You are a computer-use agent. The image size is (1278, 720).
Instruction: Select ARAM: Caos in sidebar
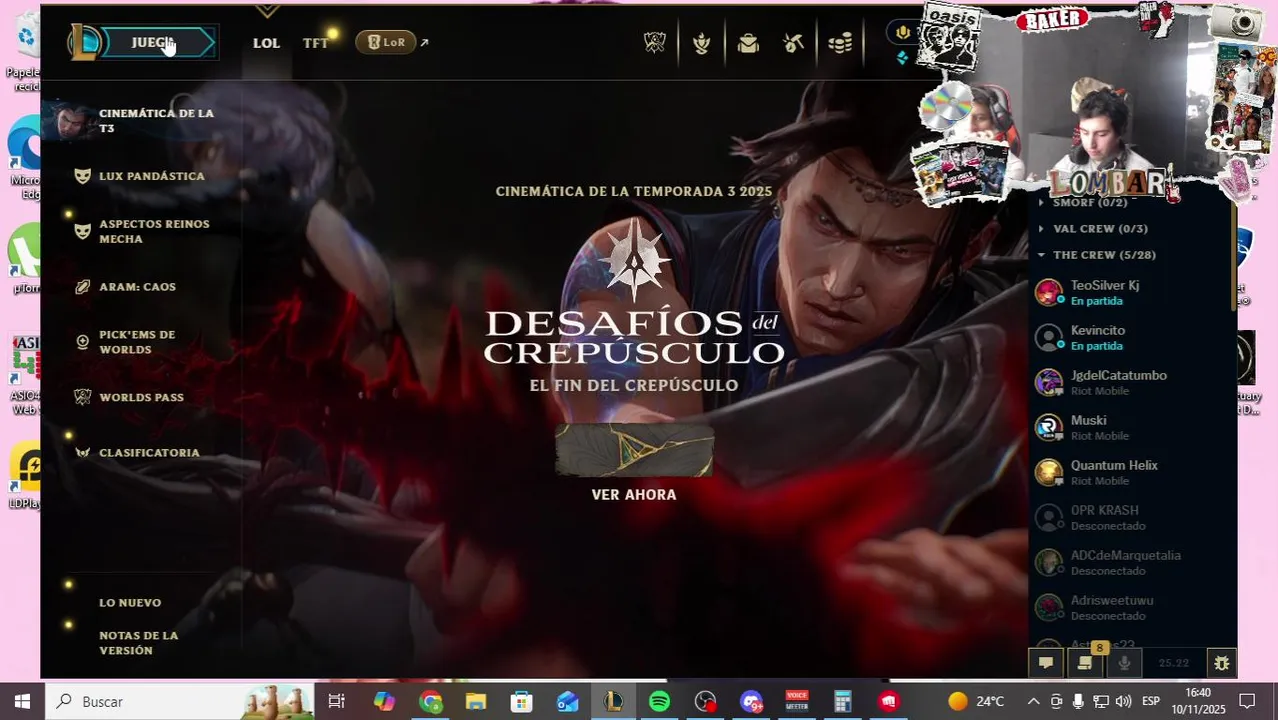click(x=137, y=287)
